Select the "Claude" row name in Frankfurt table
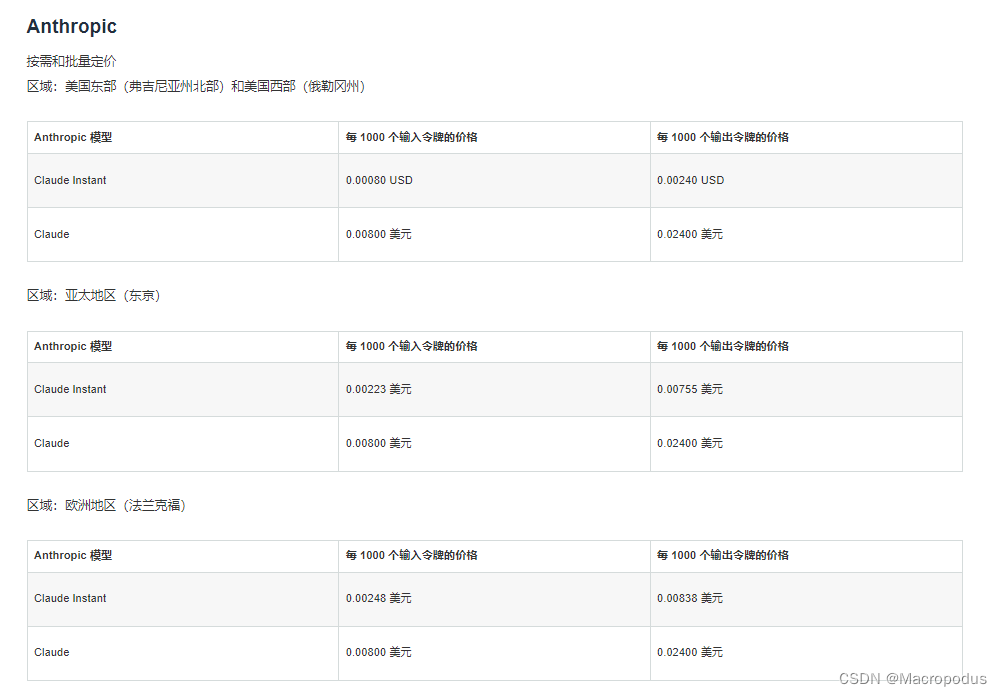This screenshot has width=1002, height=696. coord(52,653)
